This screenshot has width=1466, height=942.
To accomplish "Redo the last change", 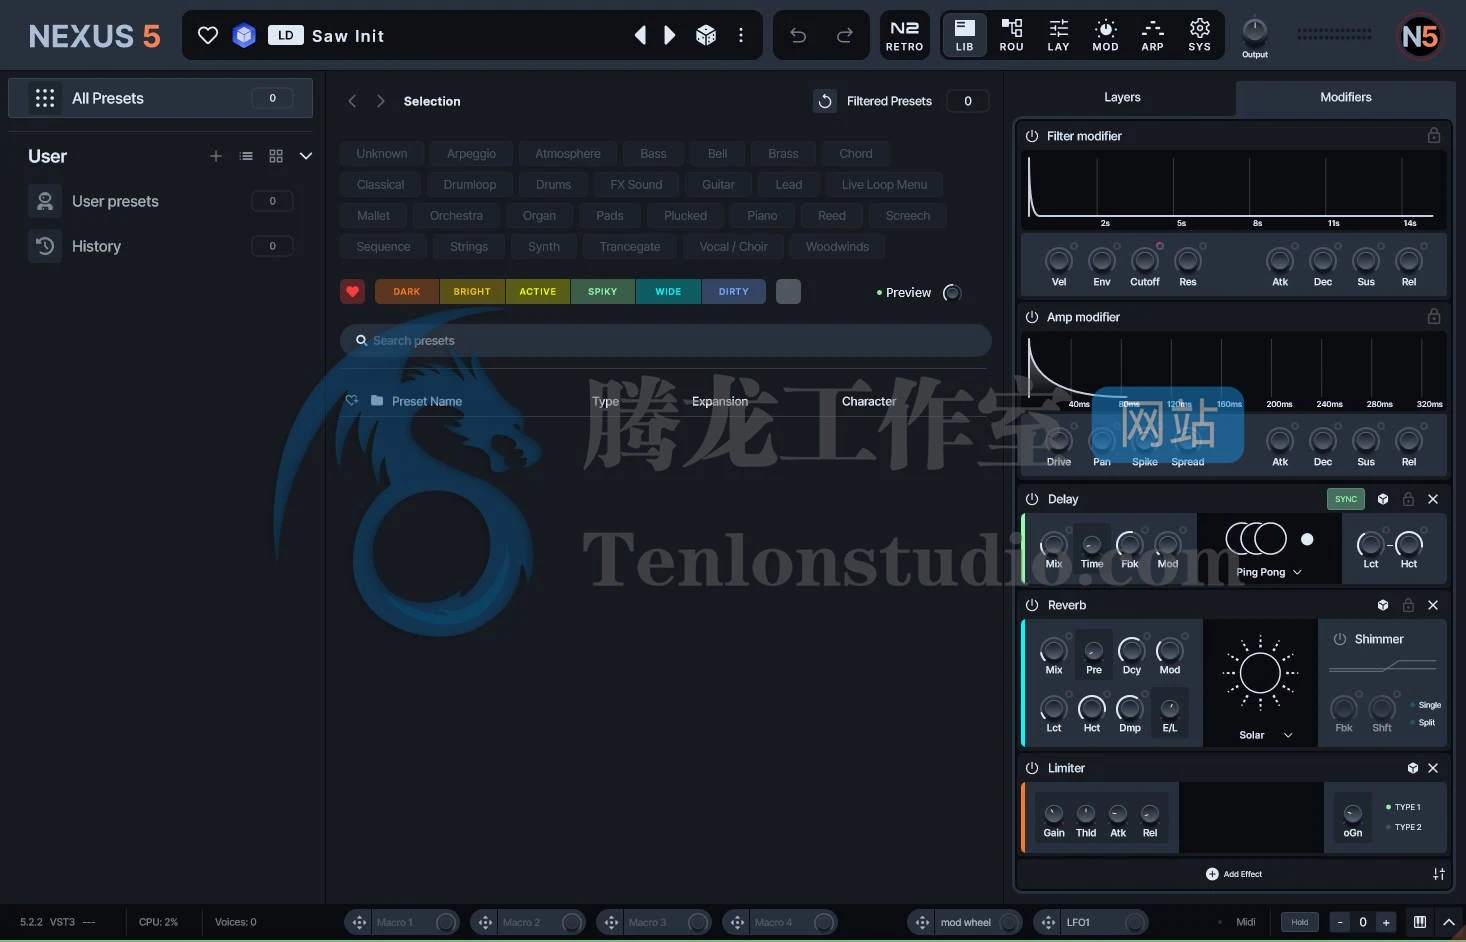I will [845, 36].
